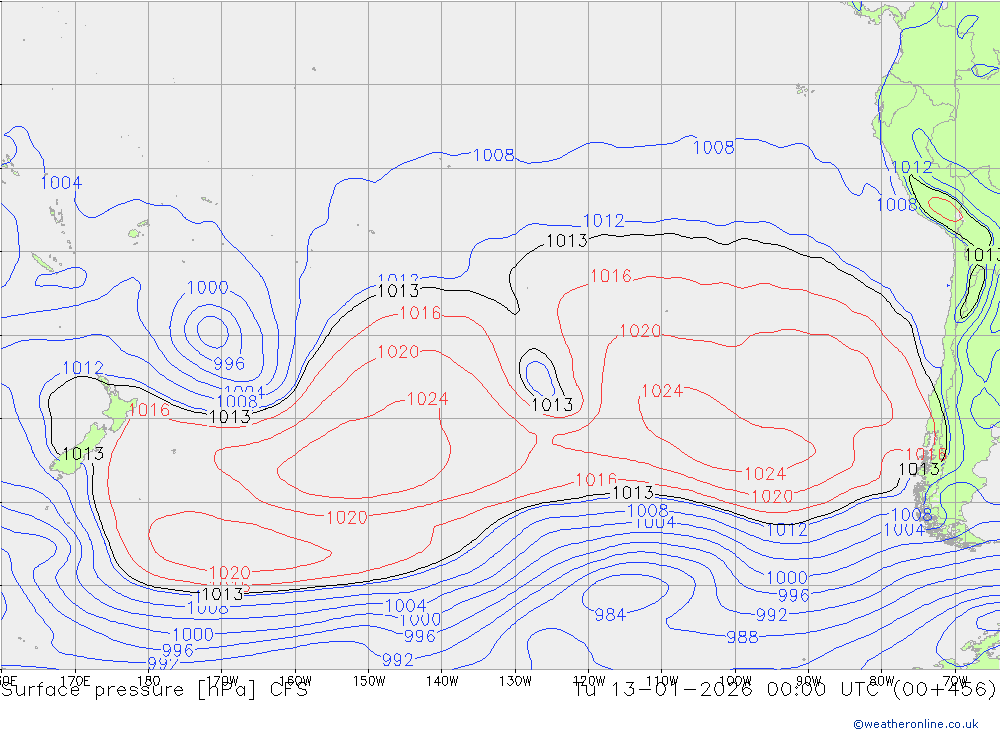The image size is (1000, 733).
Task: Click the 100W longitude label
Action: coord(735,680)
